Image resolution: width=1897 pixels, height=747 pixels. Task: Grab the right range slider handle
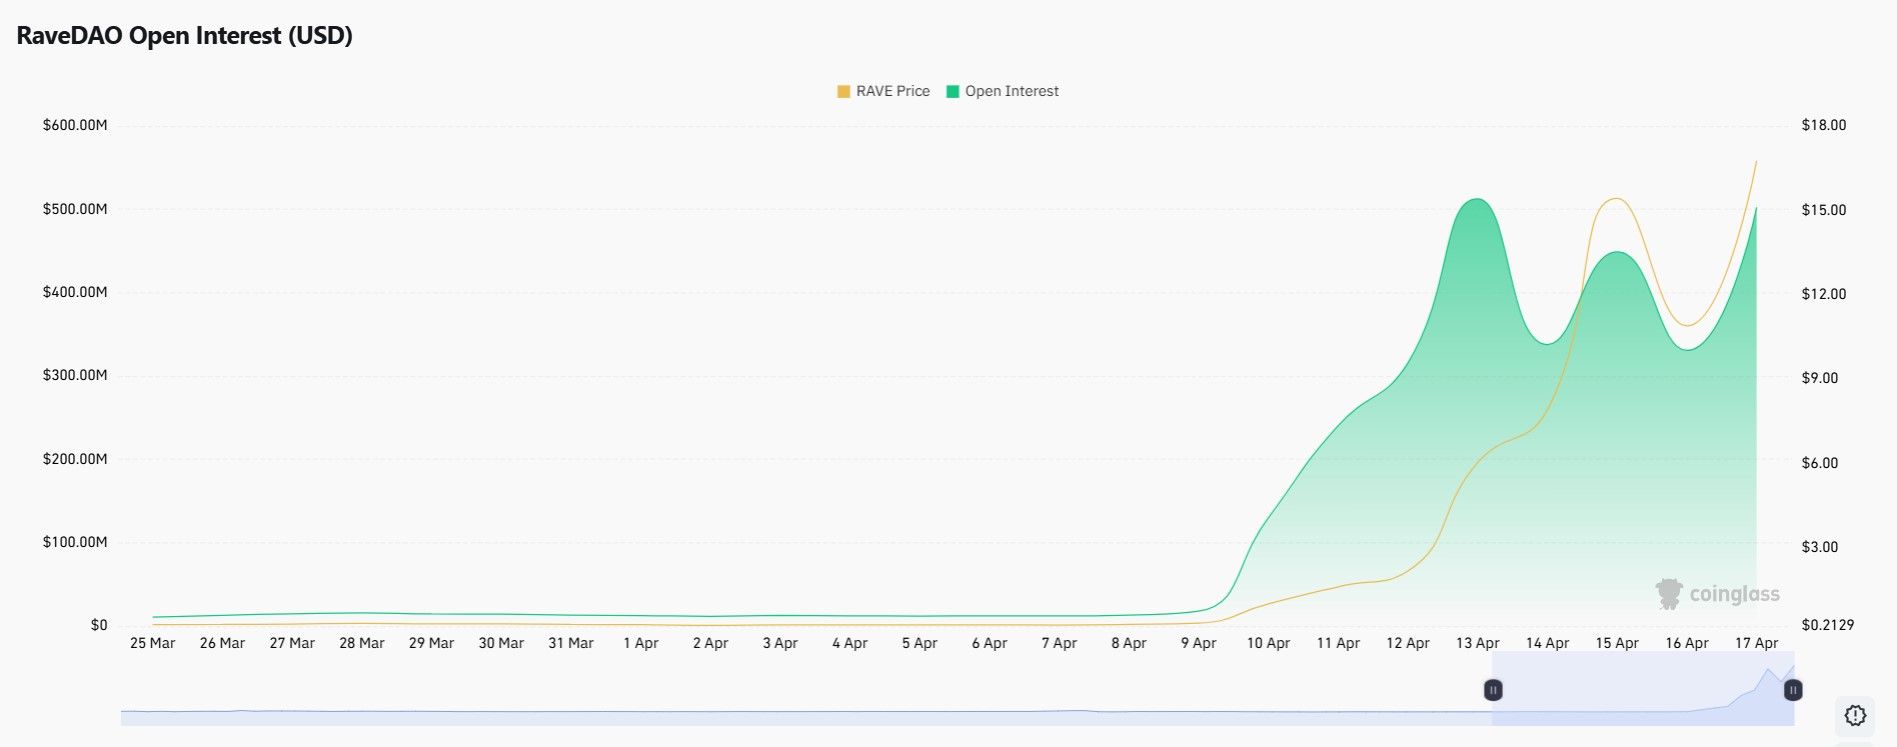(1793, 690)
